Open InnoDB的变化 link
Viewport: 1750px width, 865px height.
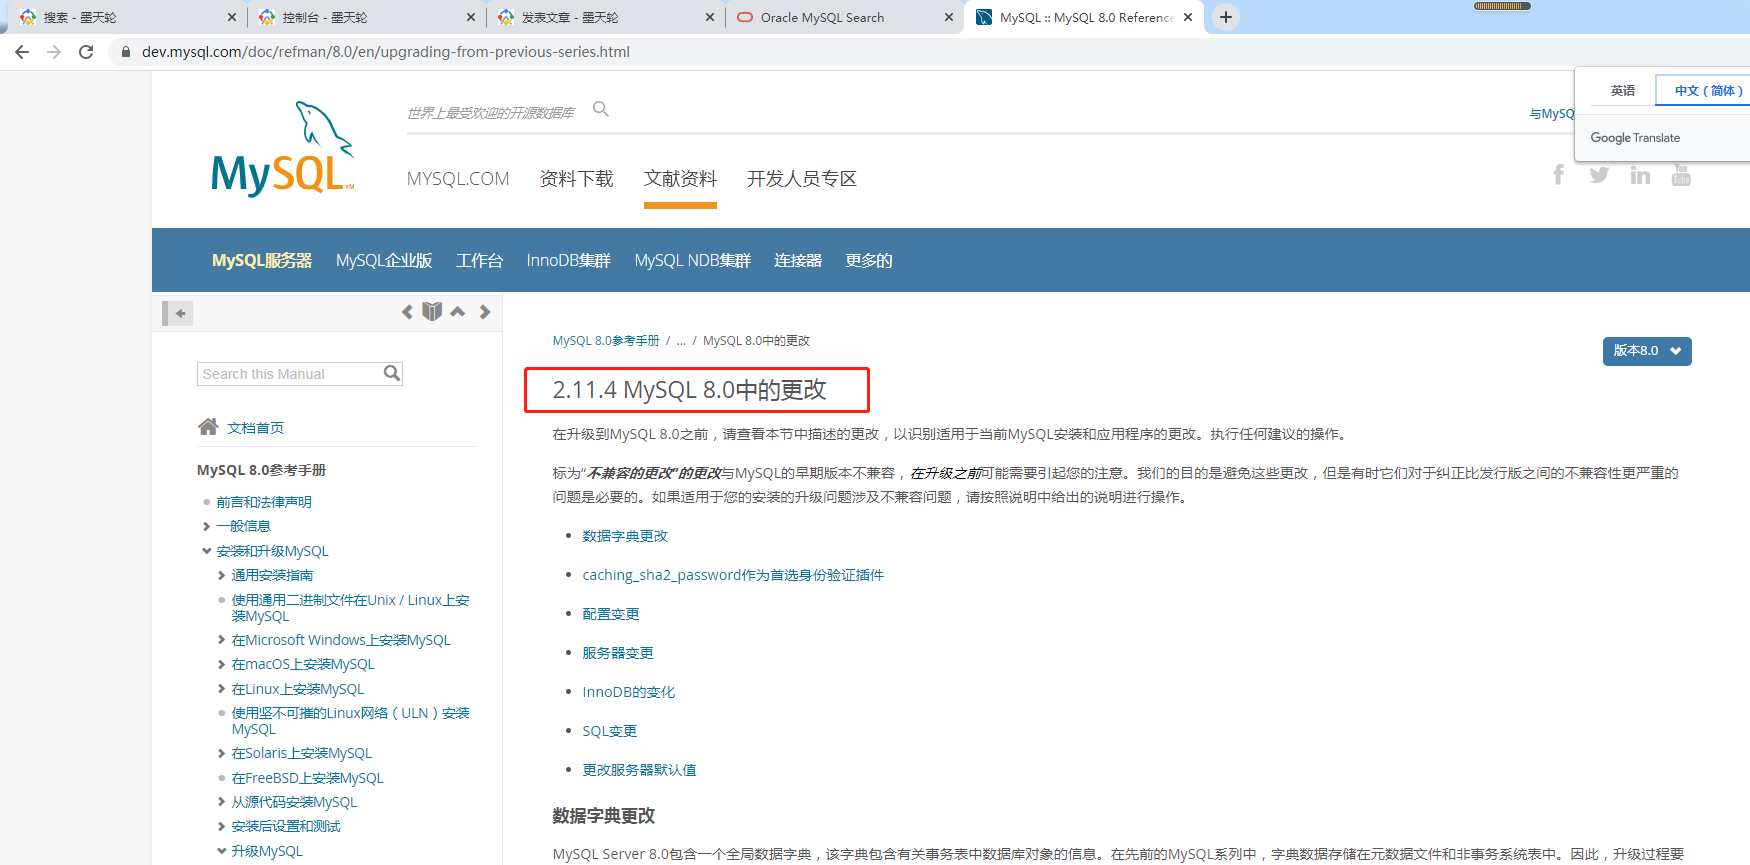[629, 692]
